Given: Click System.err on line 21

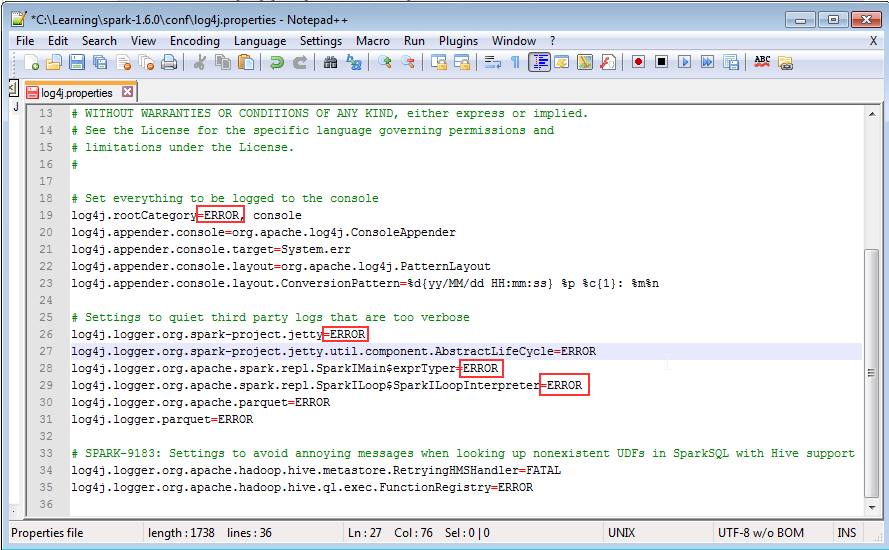Looking at the screenshot, I should [316, 249].
